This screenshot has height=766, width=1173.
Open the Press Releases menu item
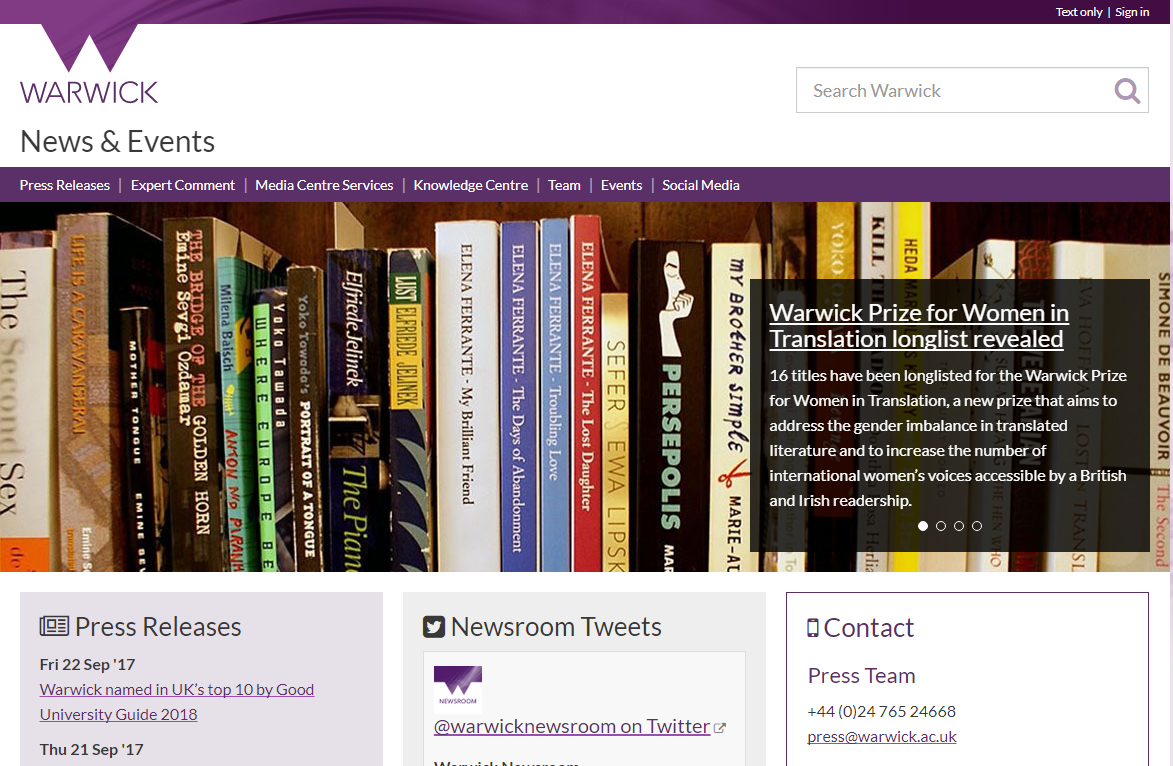(x=65, y=185)
